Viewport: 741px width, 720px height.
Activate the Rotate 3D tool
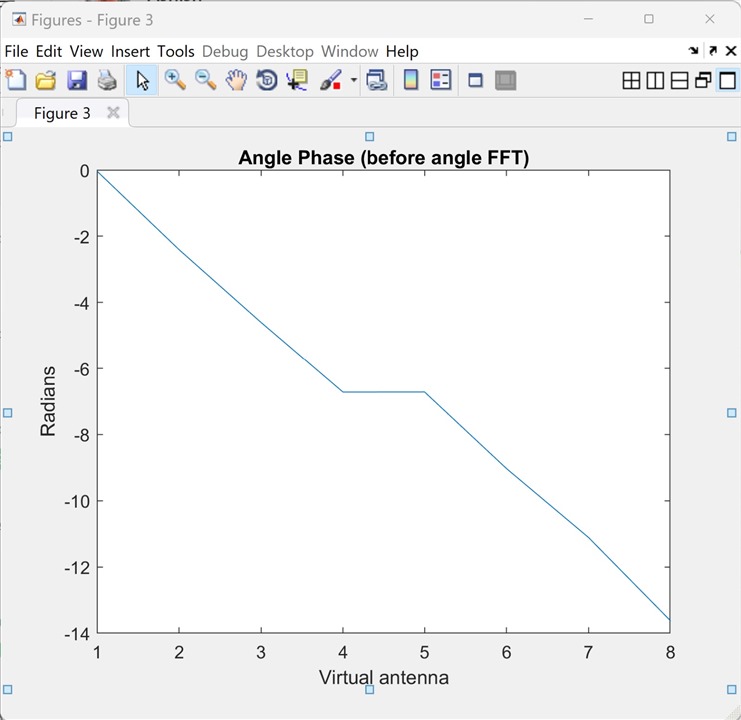267,80
